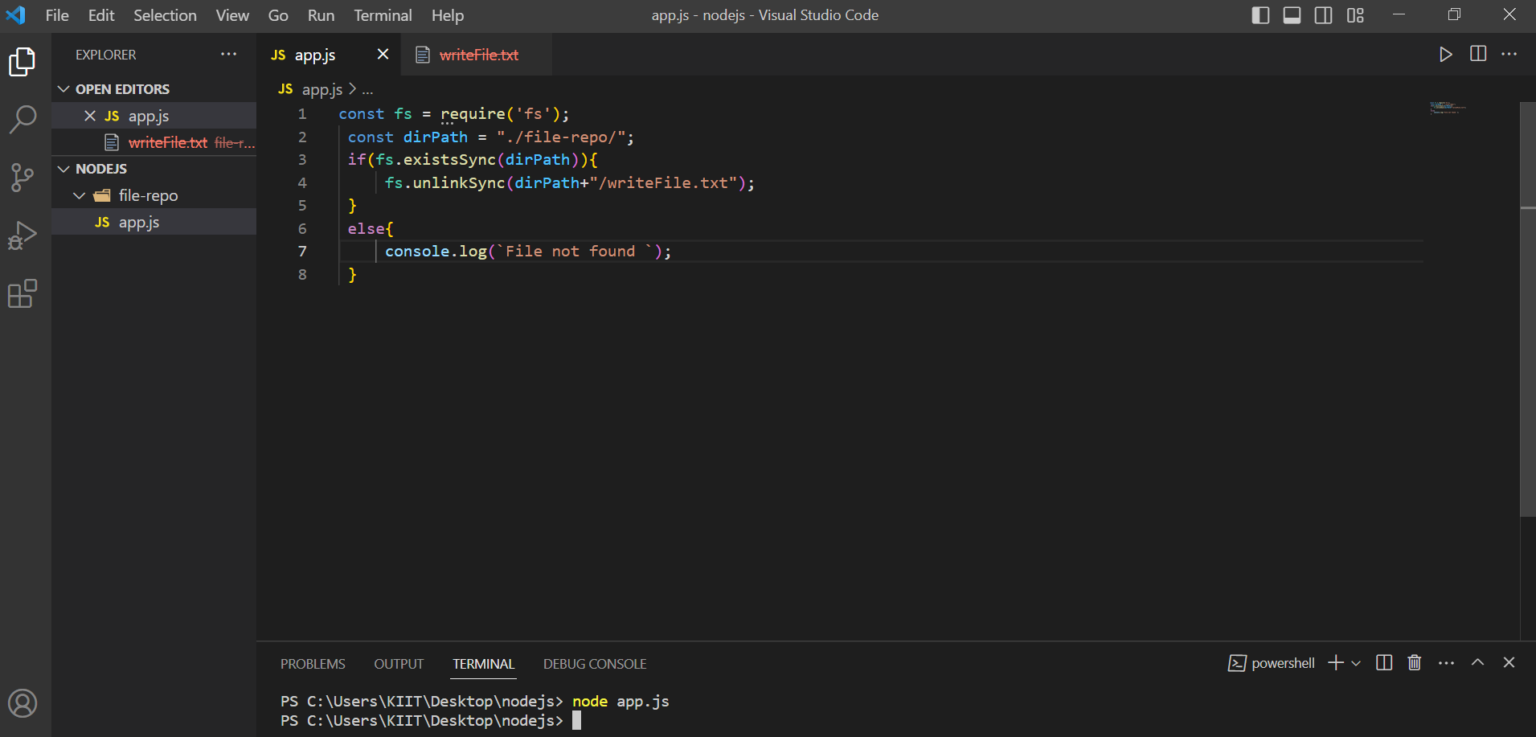Collapse the file-repo folder
Screen dimensions: 1536x737
click(x=78, y=195)
